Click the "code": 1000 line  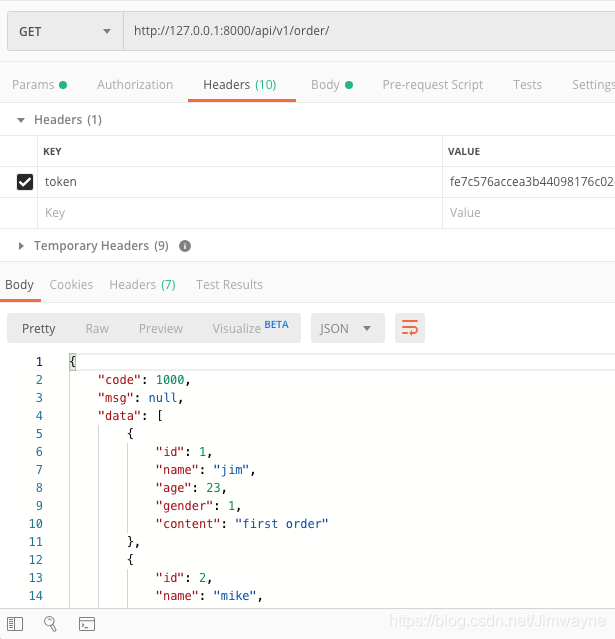pos(144,380)
